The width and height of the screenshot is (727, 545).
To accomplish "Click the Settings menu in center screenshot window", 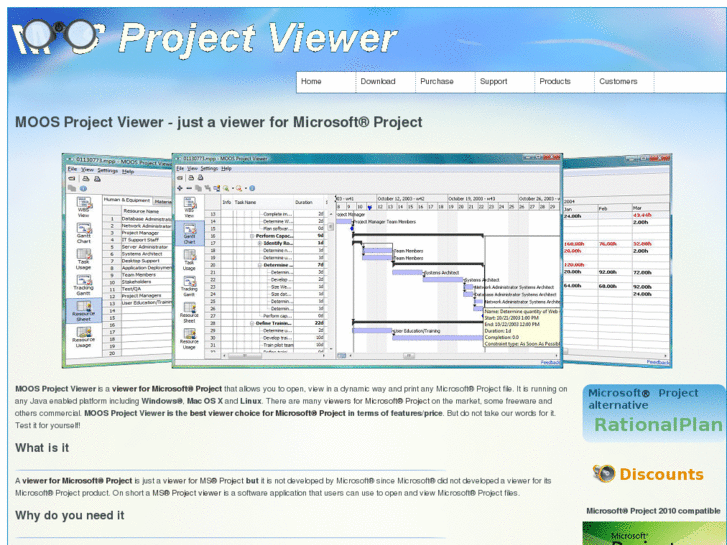I will point(209,168).
